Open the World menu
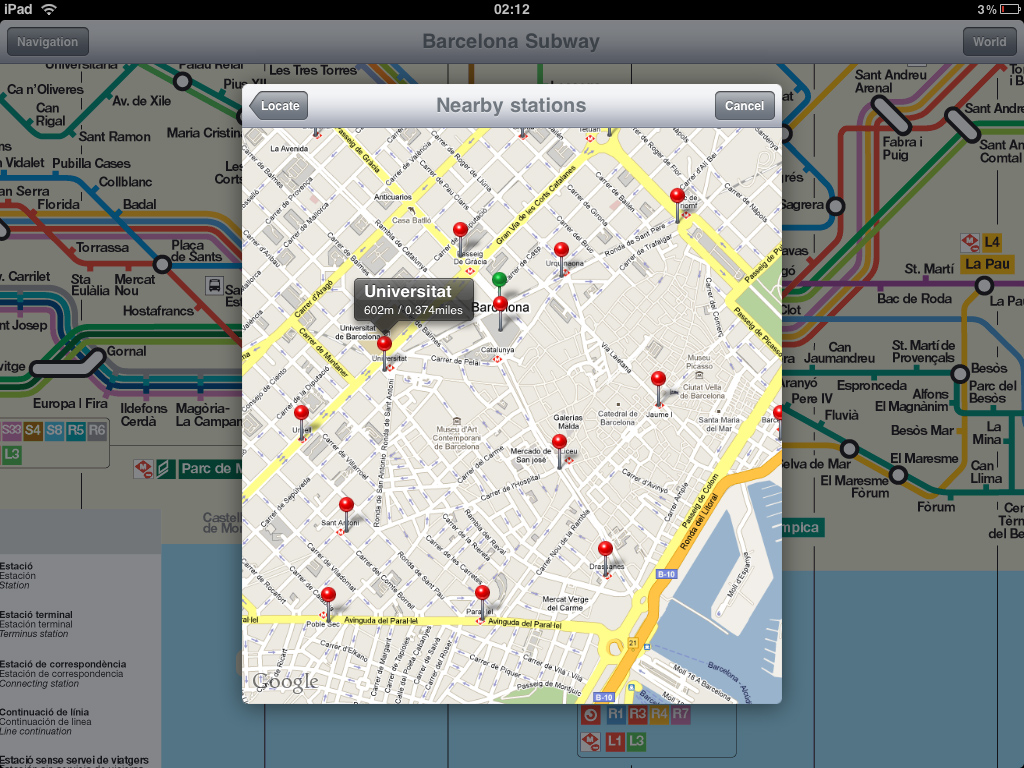The image size is (1024, 768). point(989,42)
